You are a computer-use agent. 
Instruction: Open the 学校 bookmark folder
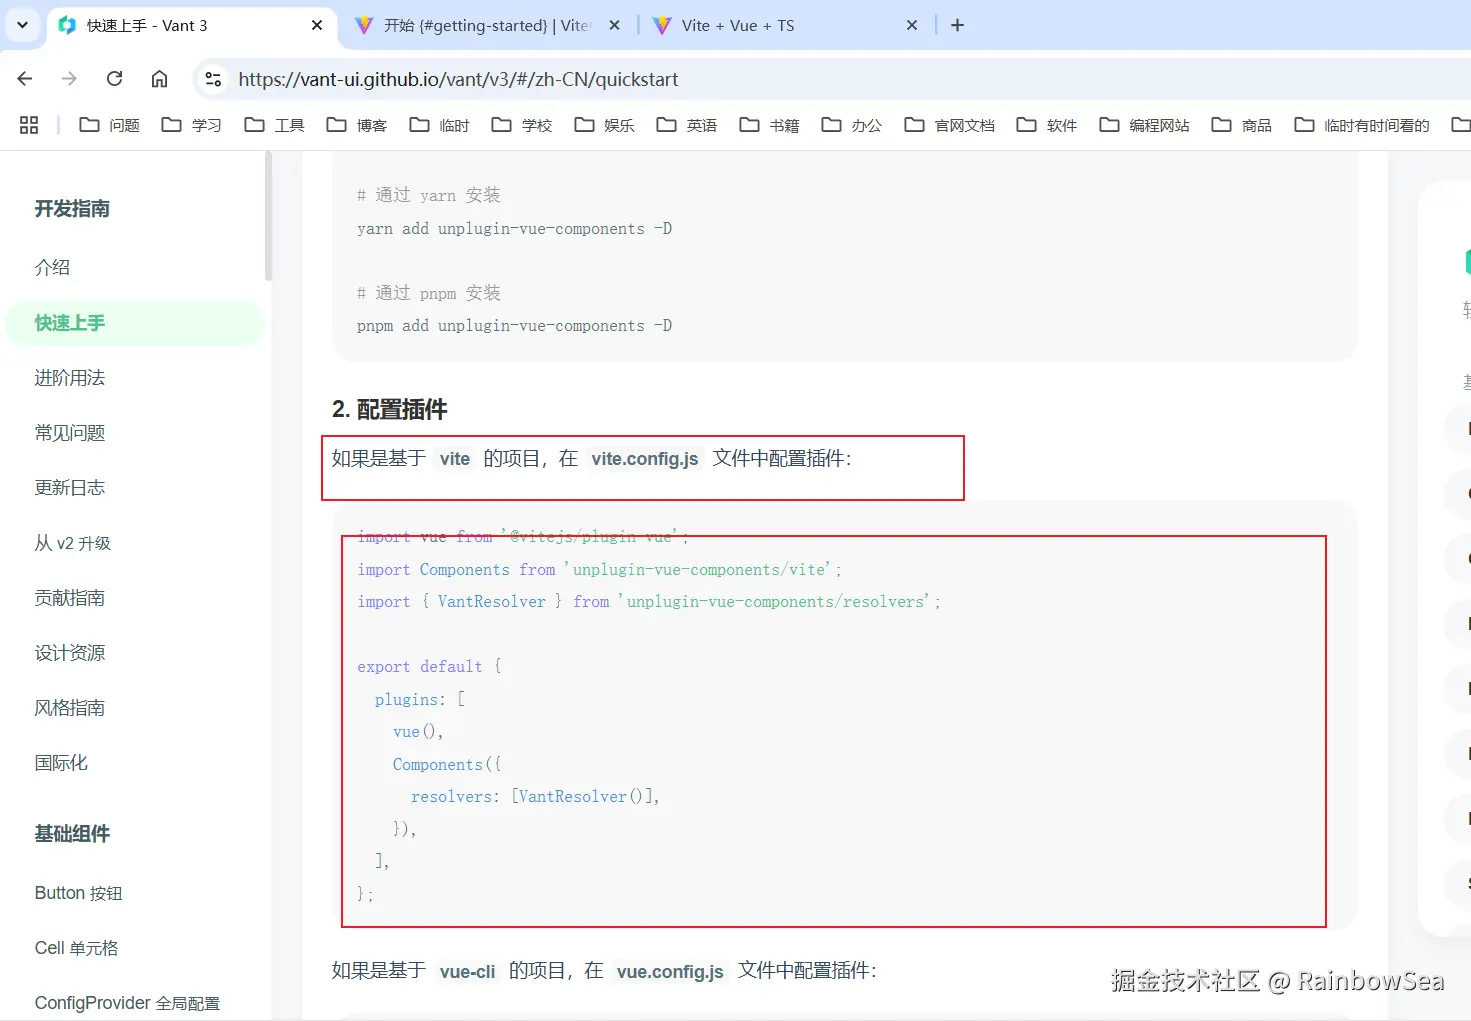[x=522, y=125]
